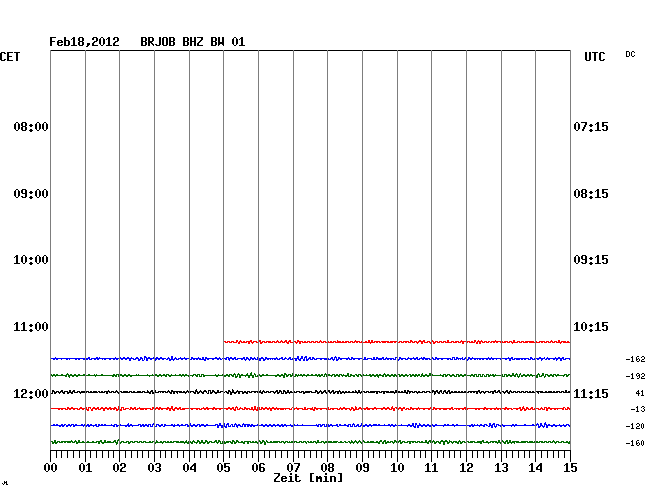Click the 'UTC' time zone label
Image resolution: width=650 pixels, height=494 pixels.
[x=595, y=57]
